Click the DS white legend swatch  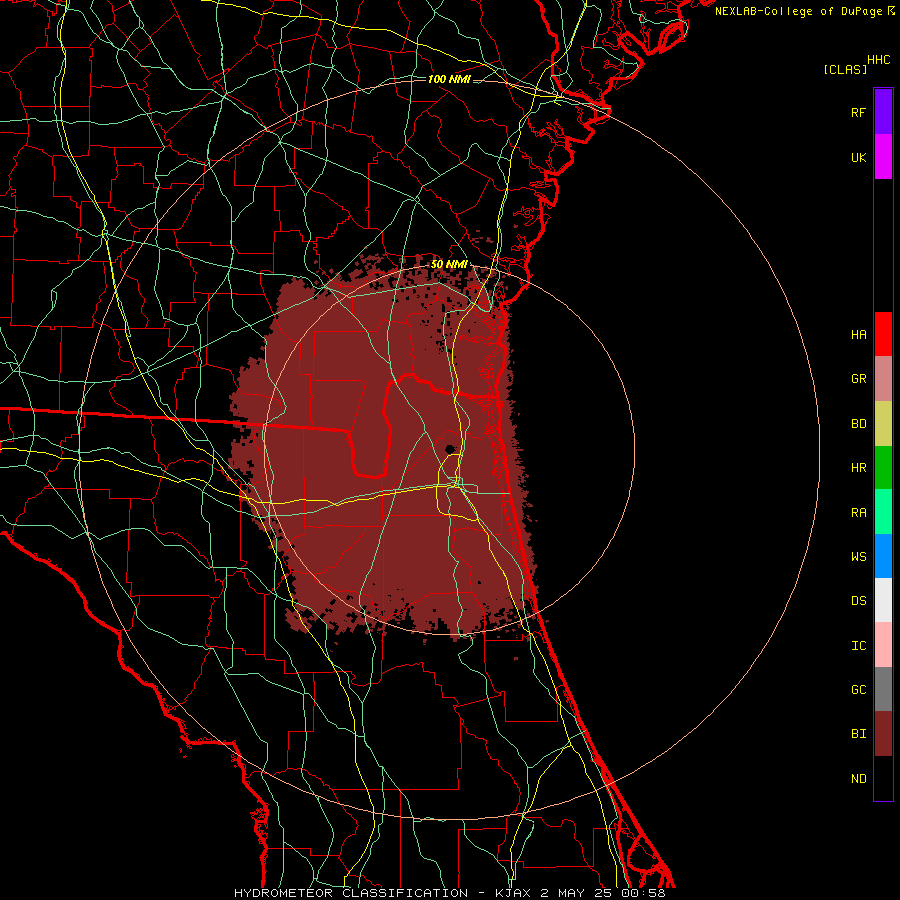(x=883, y=600)
